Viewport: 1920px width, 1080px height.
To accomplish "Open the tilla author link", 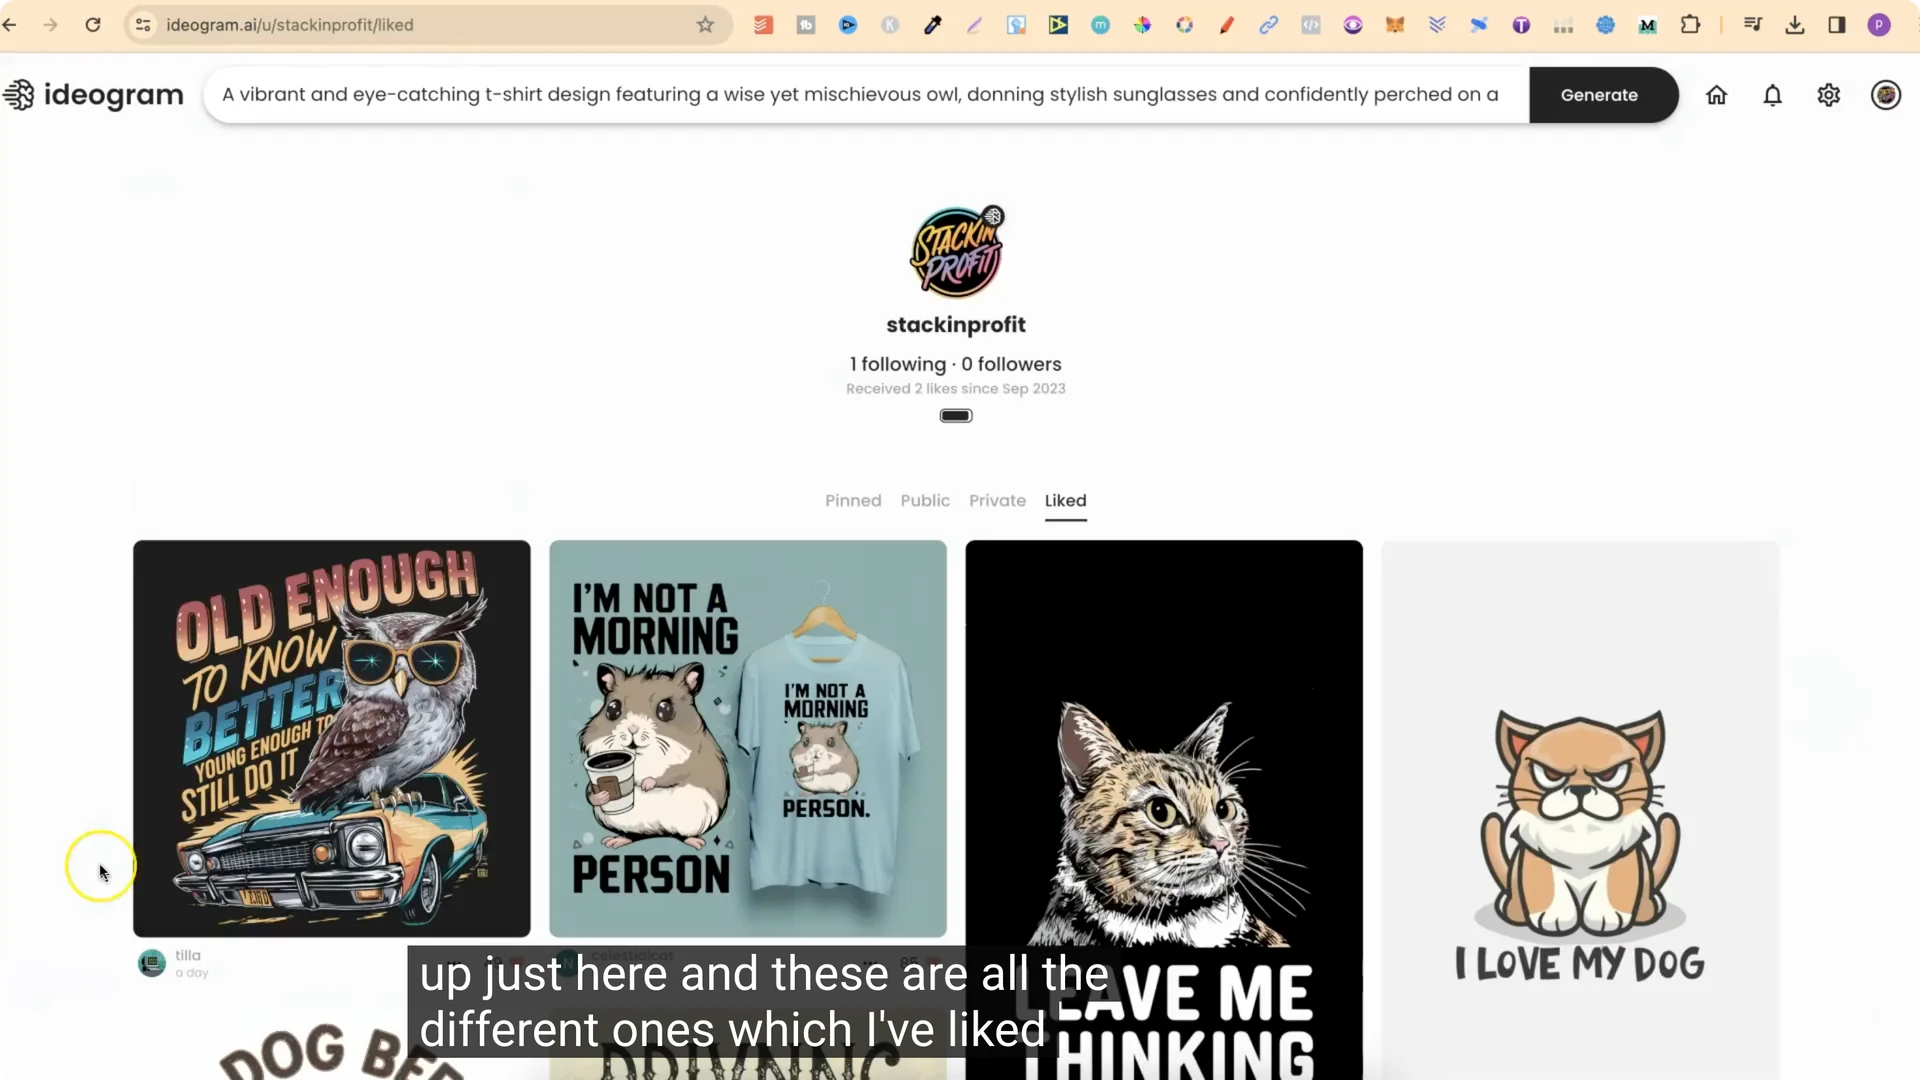I will pos(188,955).
